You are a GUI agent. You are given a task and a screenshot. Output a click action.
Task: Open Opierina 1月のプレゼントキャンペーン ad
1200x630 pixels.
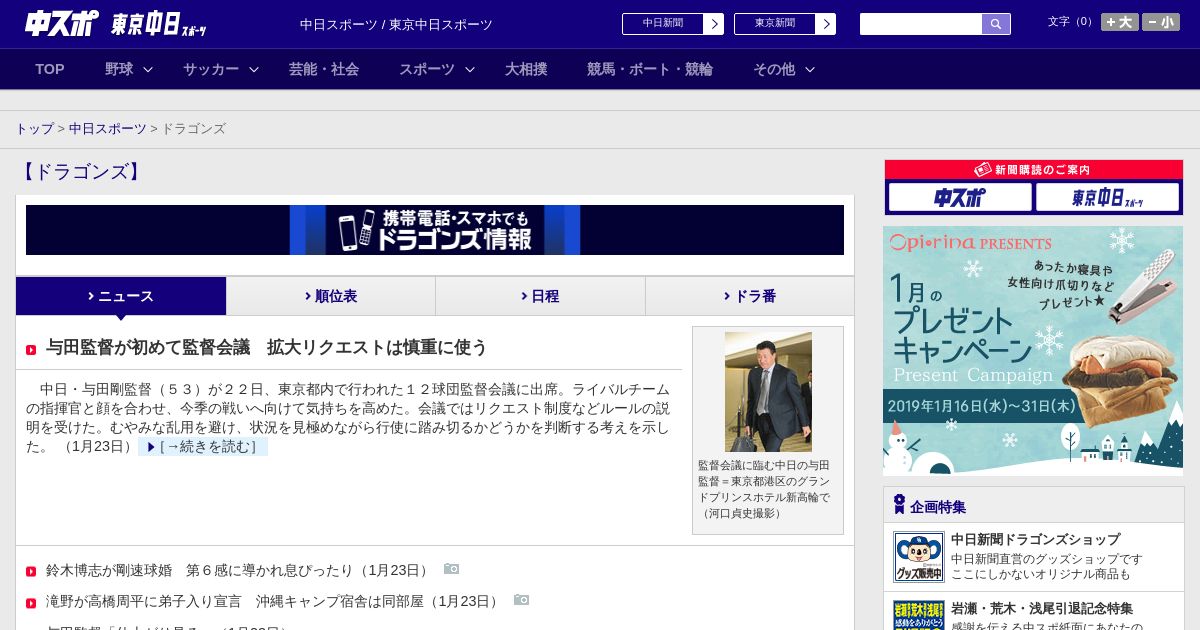[x=1033, y=350]
